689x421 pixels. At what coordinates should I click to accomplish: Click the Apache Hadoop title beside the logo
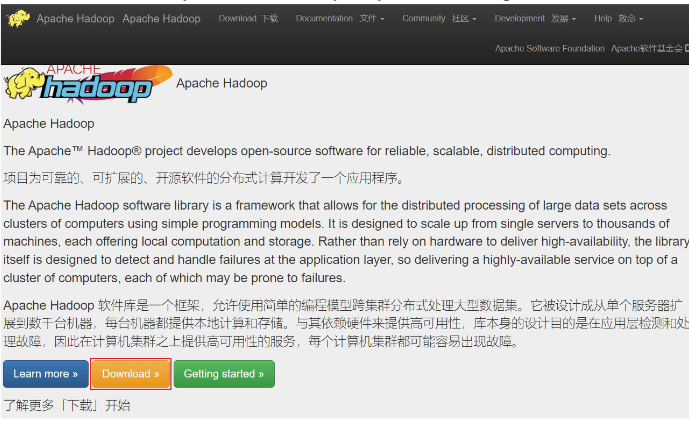(x=222, y=83)
